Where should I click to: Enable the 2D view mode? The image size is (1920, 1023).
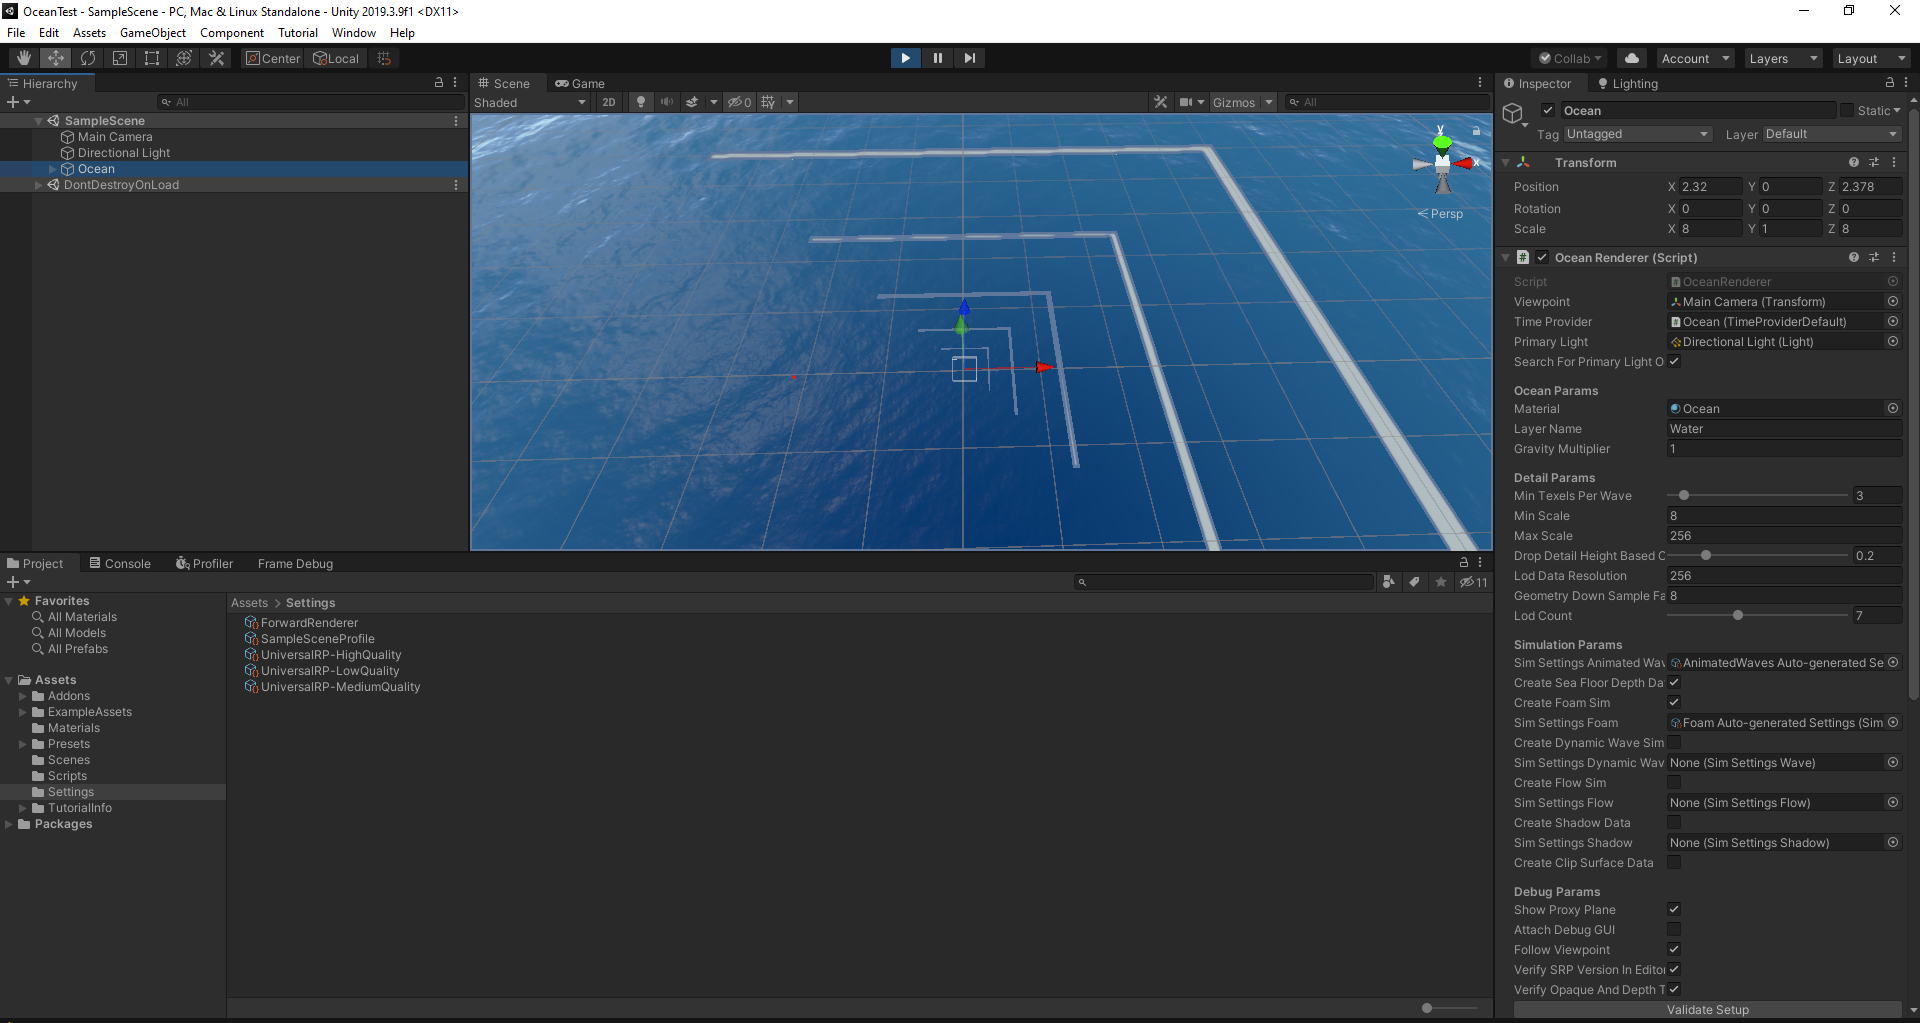(609, 102)
